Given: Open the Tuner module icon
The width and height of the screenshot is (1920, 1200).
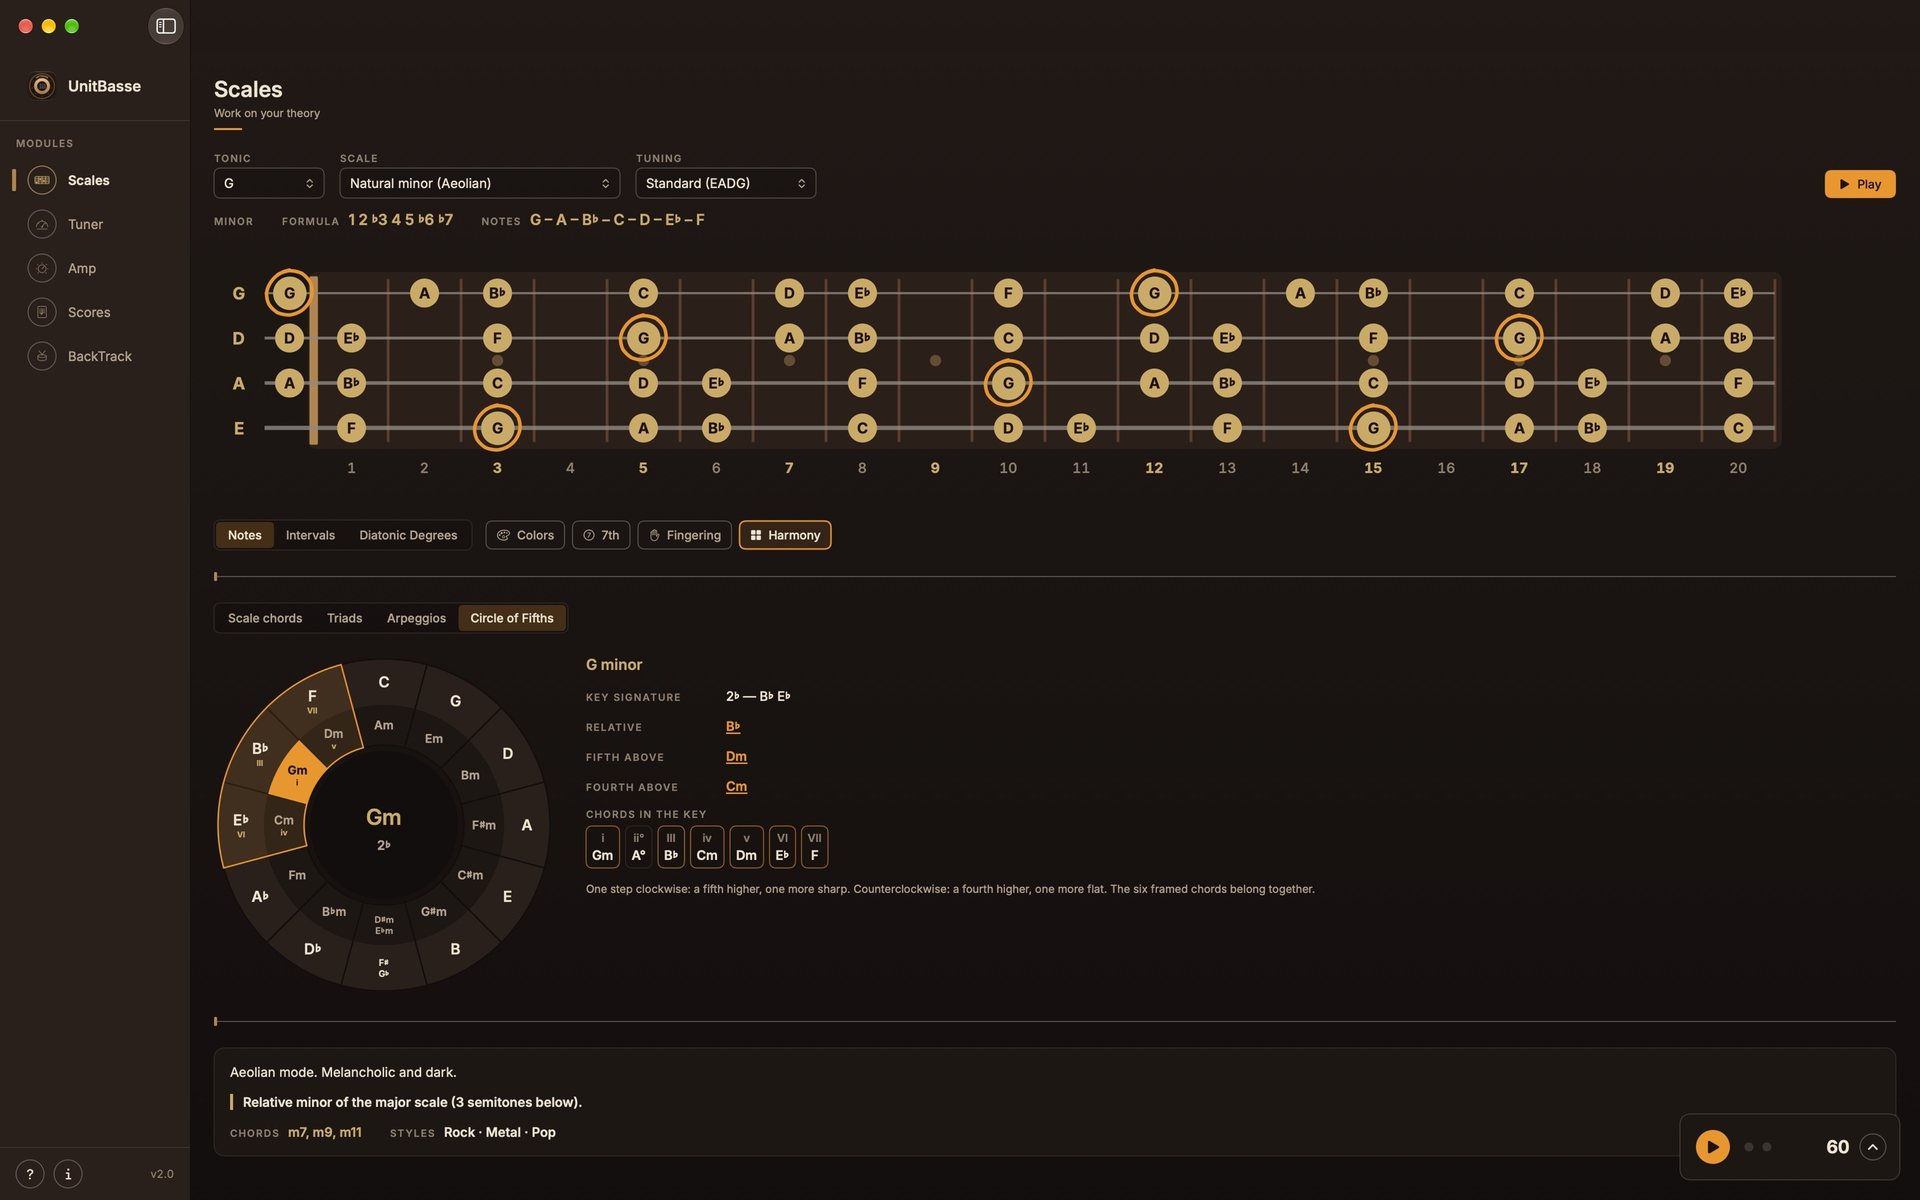Looking at the screenshot, I should [x=42, y=224].
